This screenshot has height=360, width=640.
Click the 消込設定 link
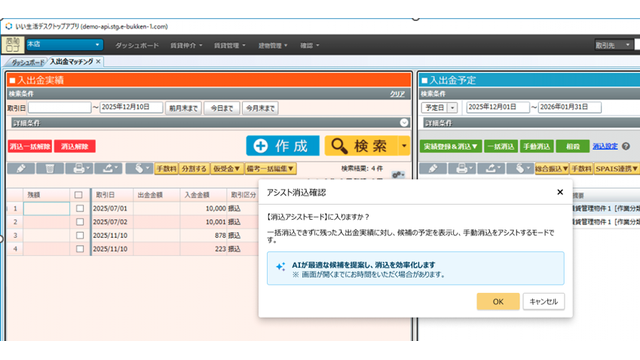point(605,146)
